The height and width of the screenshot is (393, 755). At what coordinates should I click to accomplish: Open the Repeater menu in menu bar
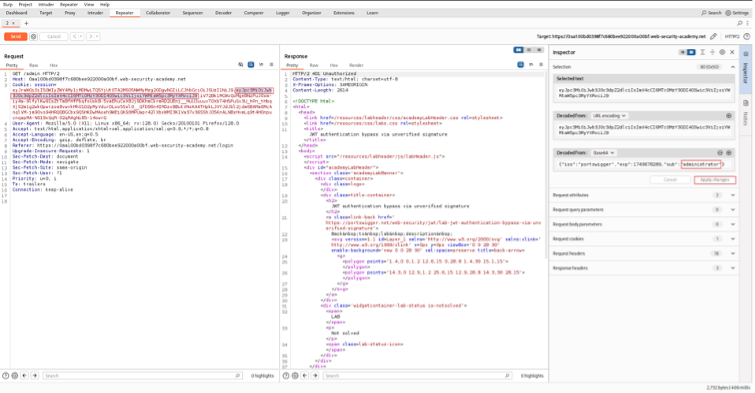click(x=69, y=4)
